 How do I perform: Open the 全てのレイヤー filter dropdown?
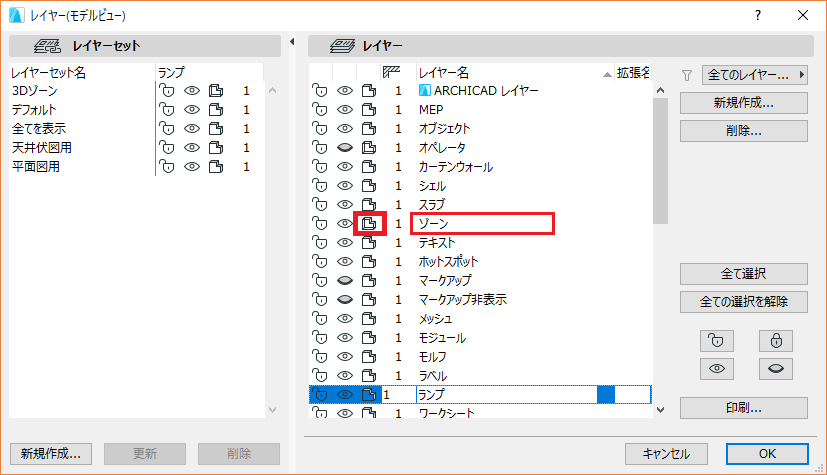click(x=754, y=75)
